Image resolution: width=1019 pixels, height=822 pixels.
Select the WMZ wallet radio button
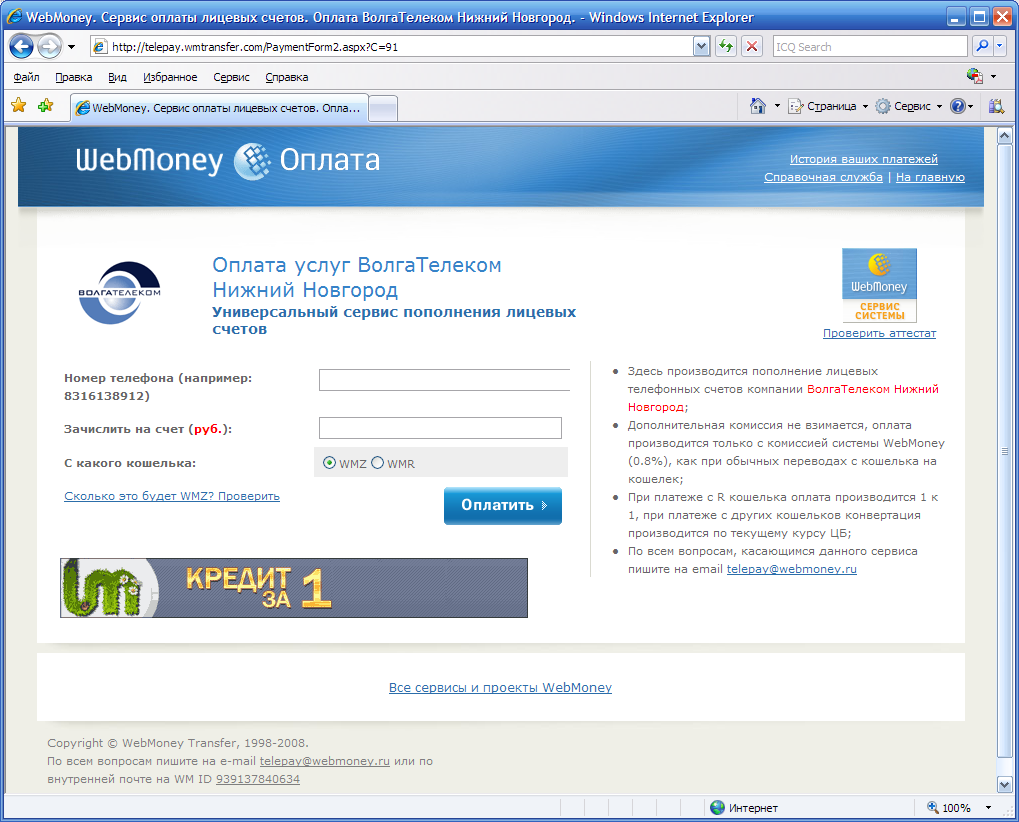(x=329, y=463)
